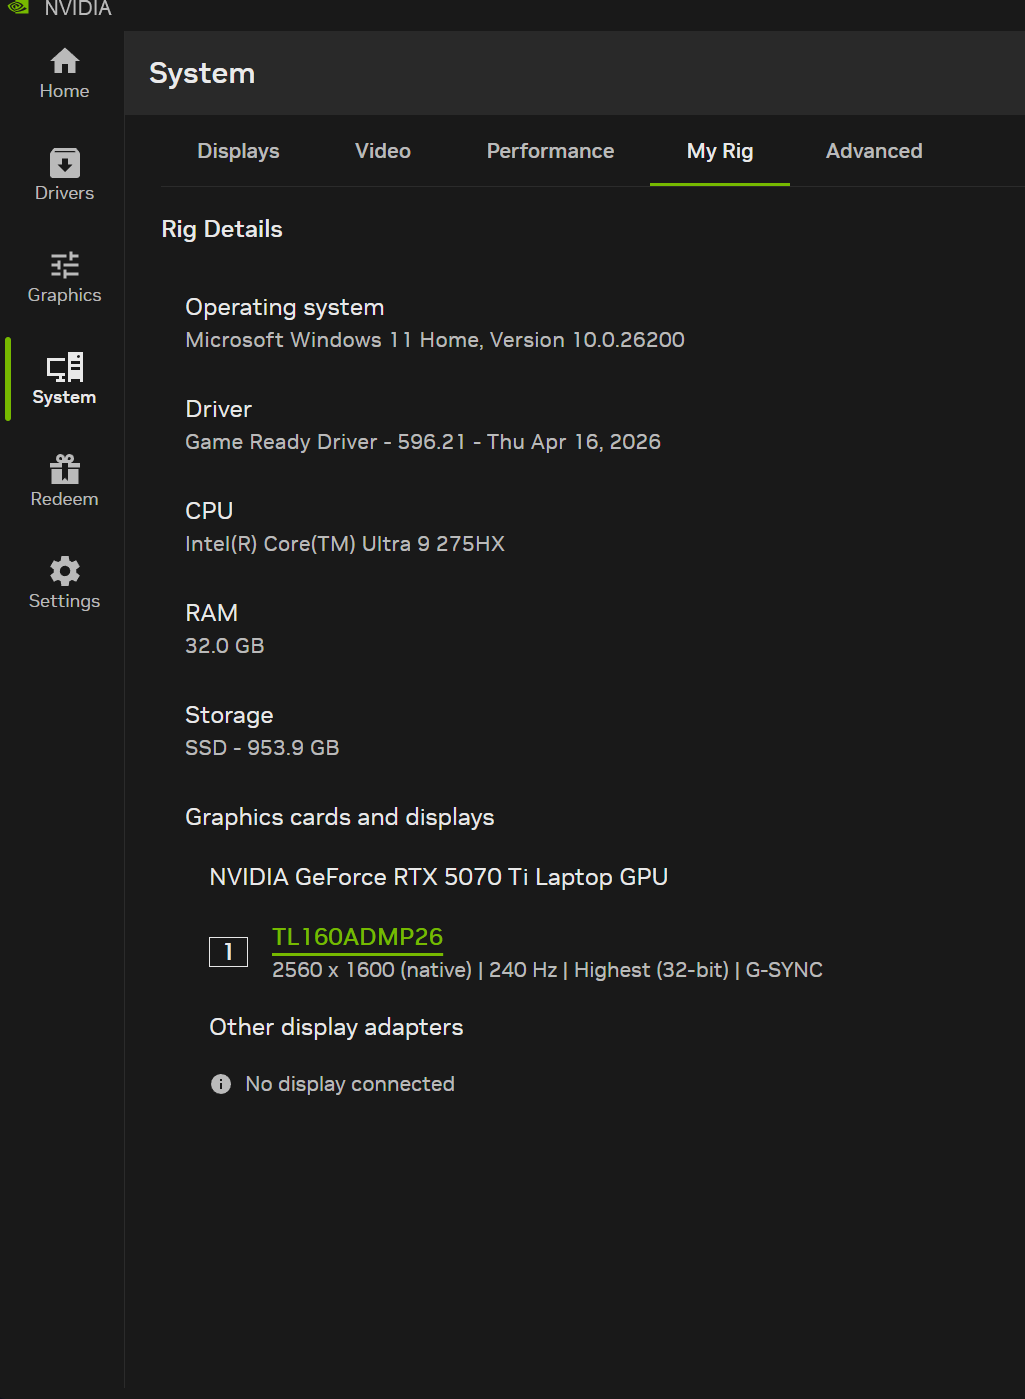
Task: Click the Microsoft Windows 11 Home version text
Action: point(435,340)
